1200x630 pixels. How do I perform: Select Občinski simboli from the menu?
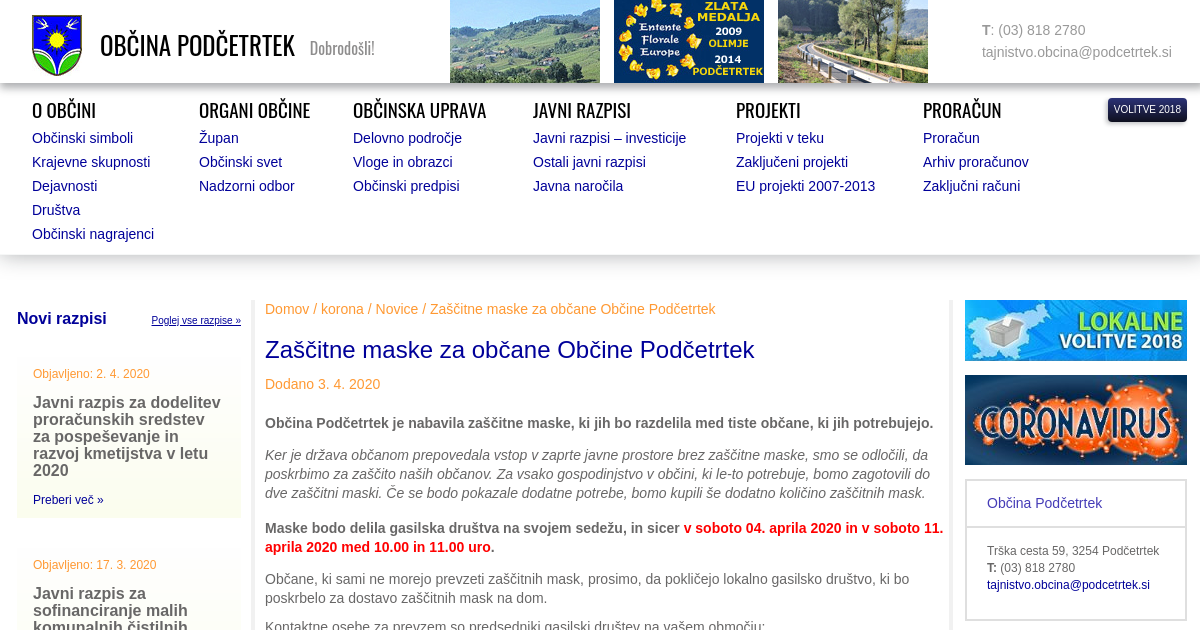[82, 138]
